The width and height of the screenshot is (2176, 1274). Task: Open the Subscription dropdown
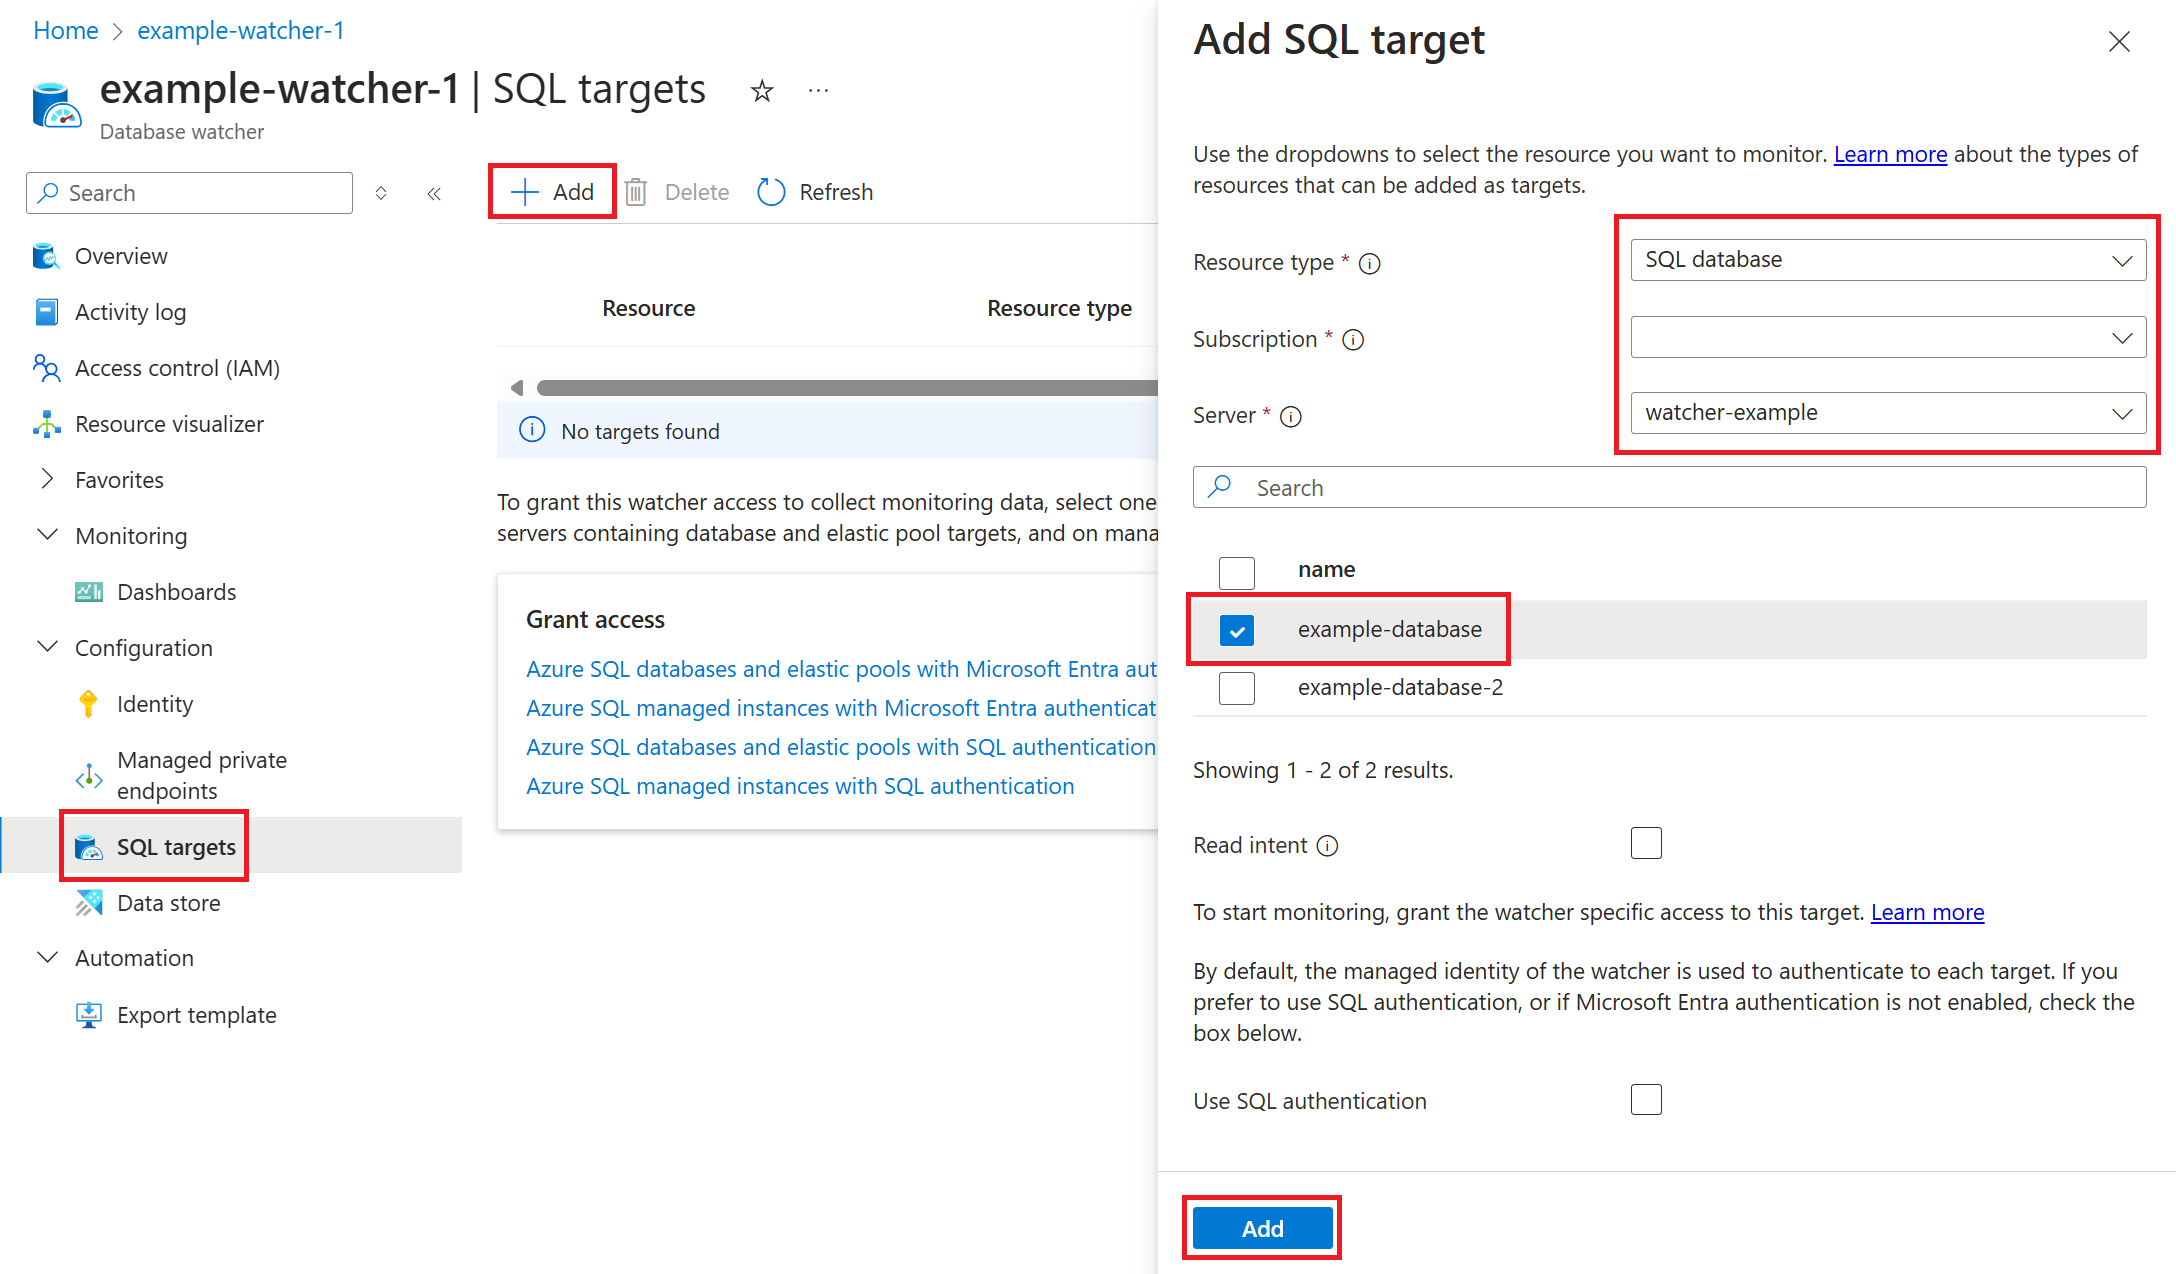(1887, 338)
